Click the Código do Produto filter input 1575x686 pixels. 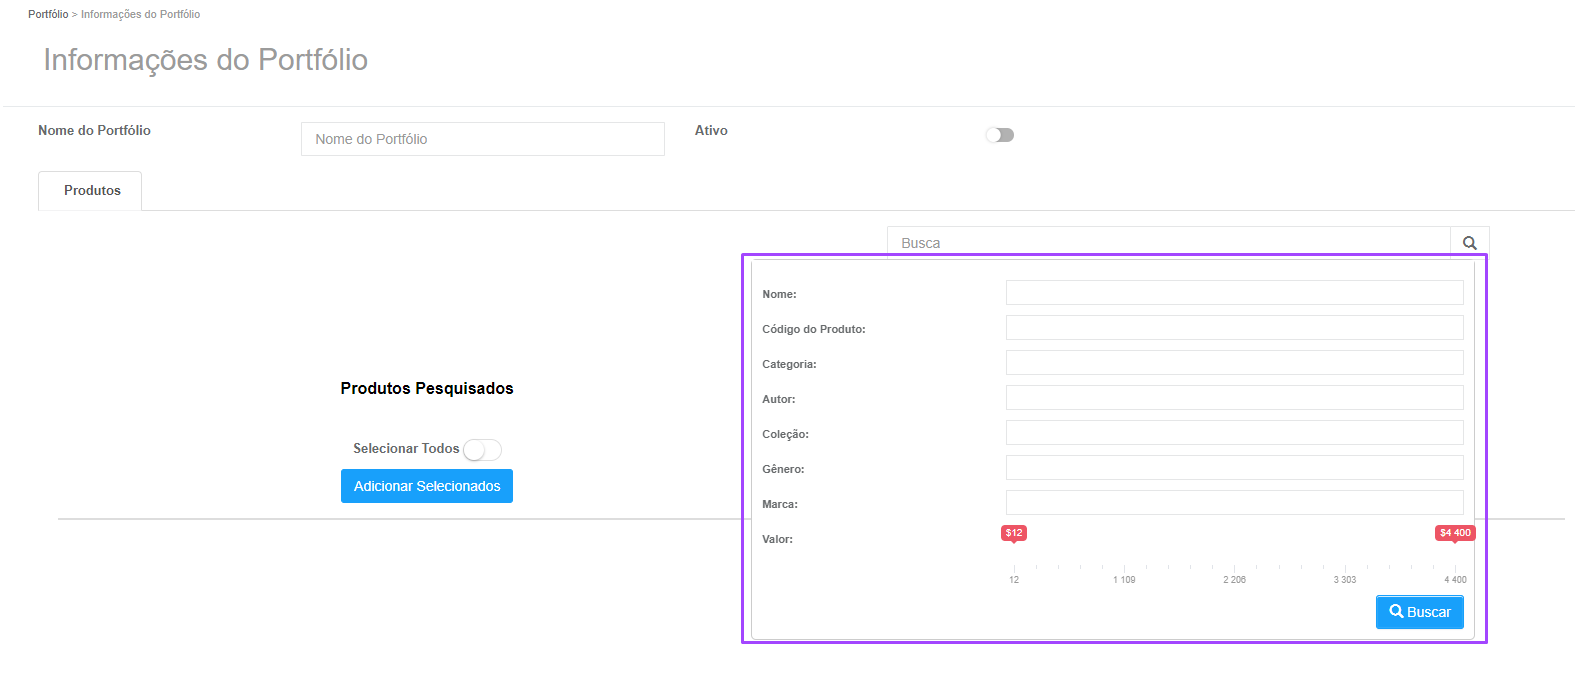pos(1234,327)
